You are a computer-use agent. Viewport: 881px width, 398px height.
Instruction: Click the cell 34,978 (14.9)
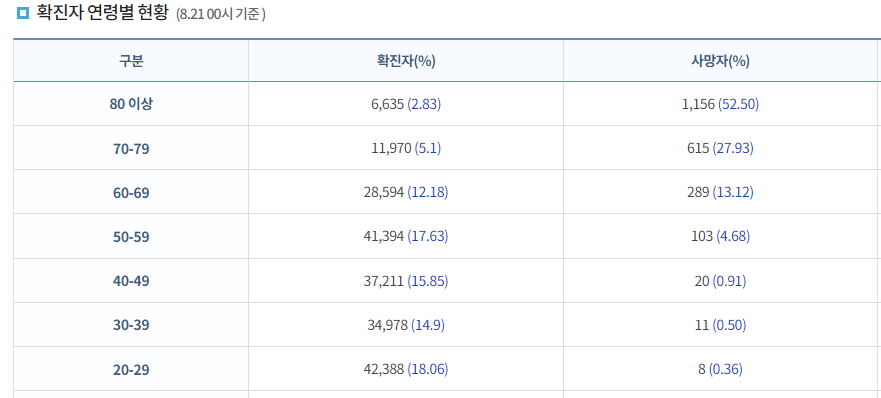point(406,325)
